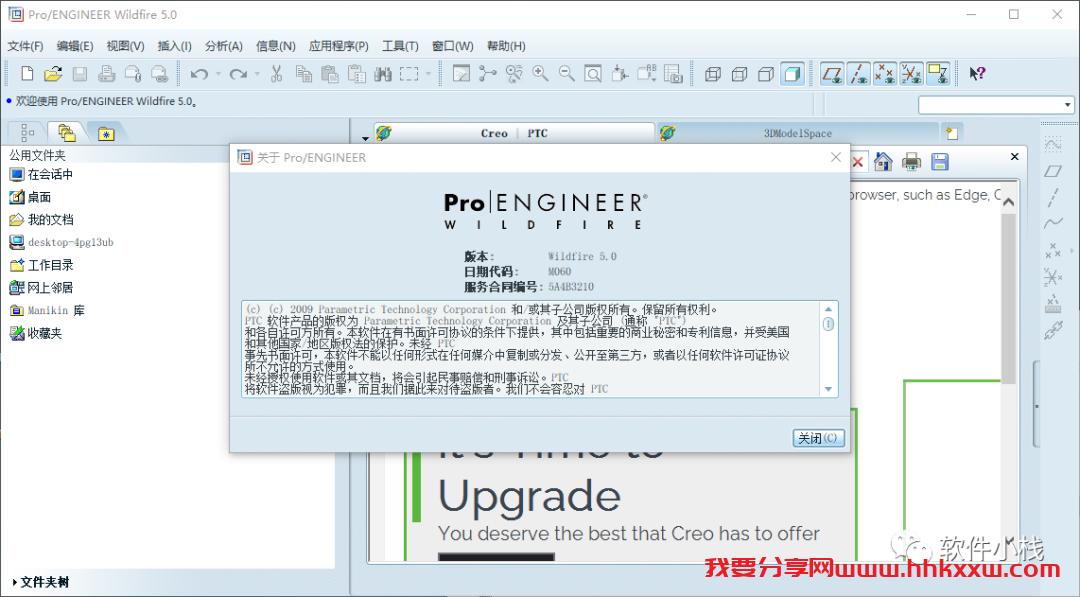The height and width of the screenshot is (597, 1080).
Task: Click browser red Stop X icon
Action: pyautogui.click(x=858, y=163)
